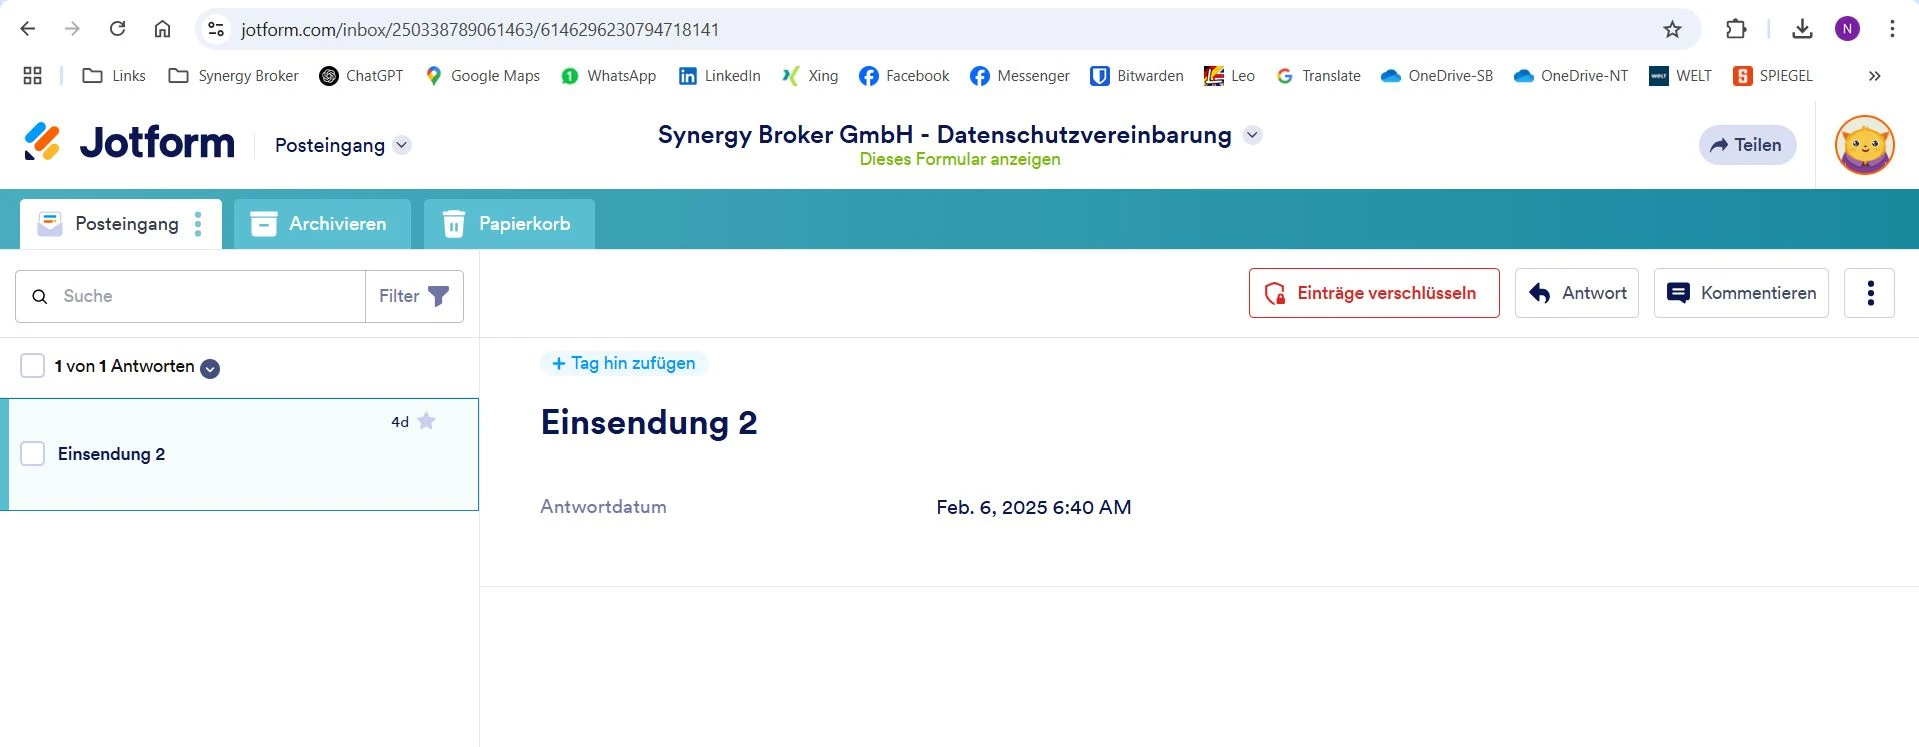Click Einträge verschlüsseln button
This screenshot has width=1919, height=747.
click(1374, 293)
